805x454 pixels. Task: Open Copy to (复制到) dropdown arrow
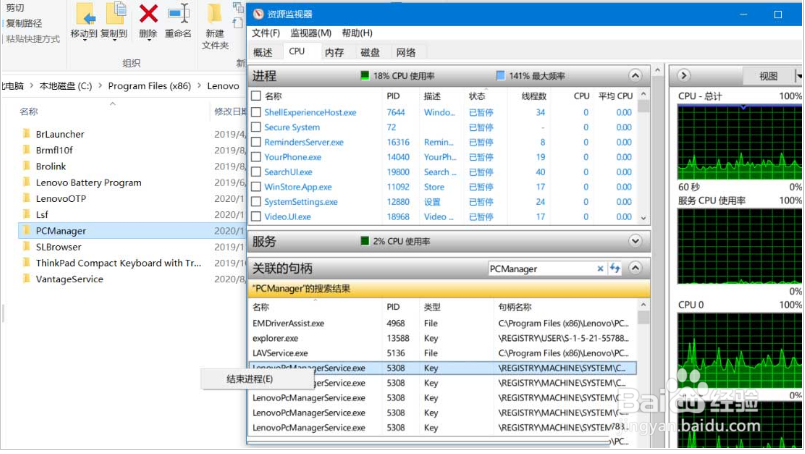pos(114,41)
